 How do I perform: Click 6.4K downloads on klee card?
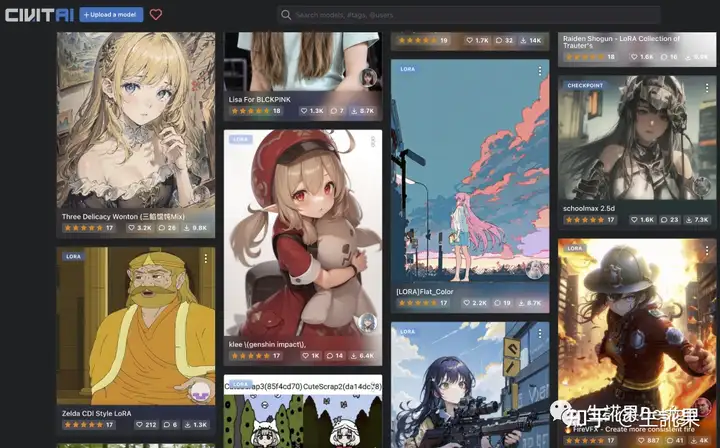pyautogui.click(x=363, y=356)
